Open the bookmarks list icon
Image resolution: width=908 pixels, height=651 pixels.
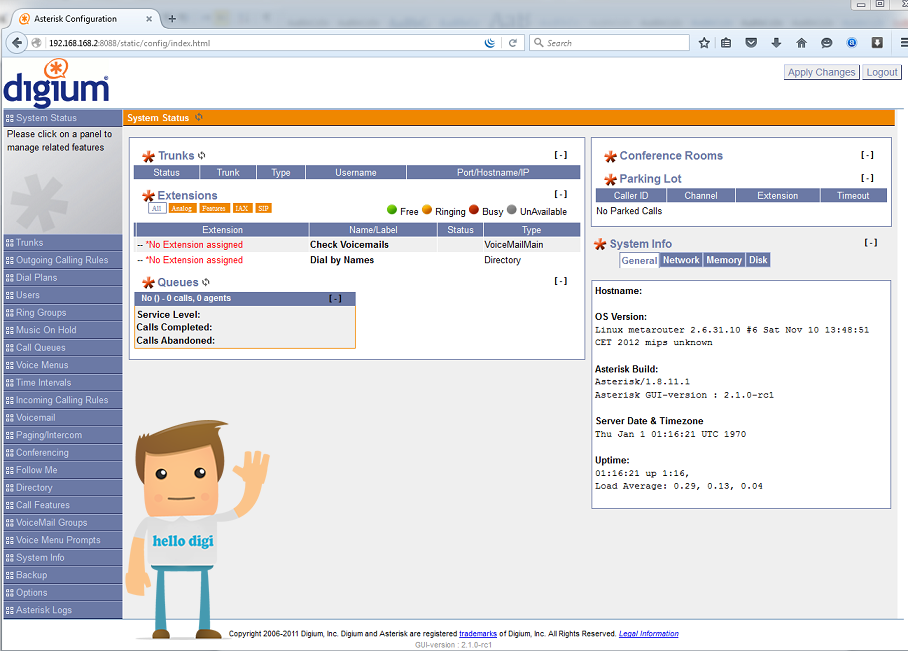(726, 43)
